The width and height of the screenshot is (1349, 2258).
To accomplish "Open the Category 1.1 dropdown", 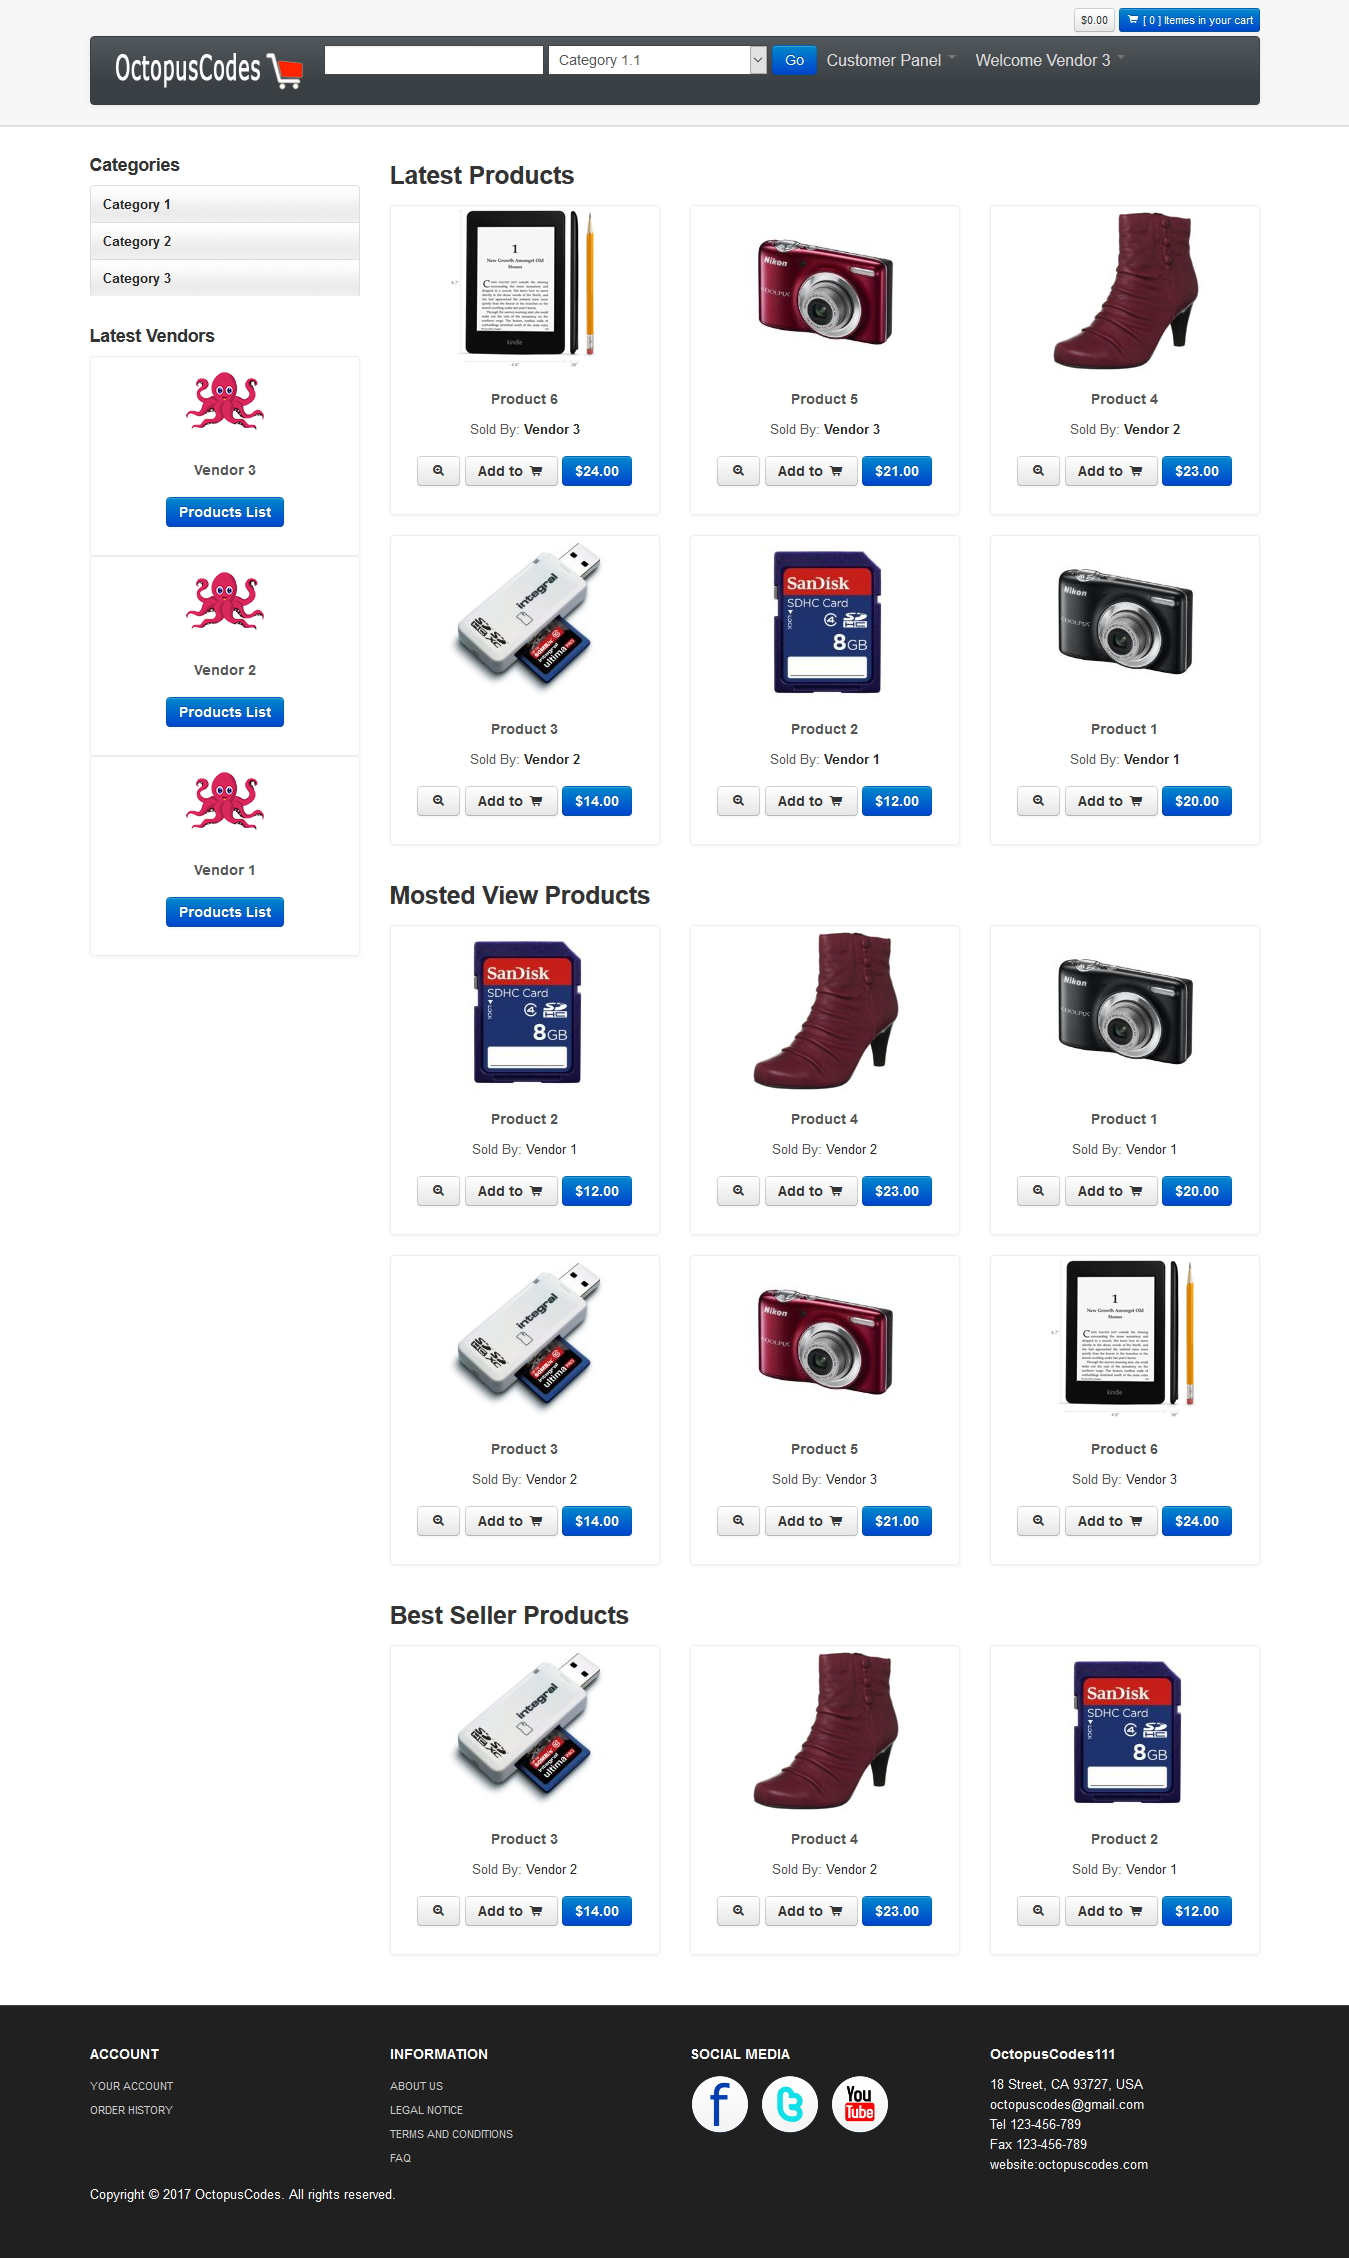I will (x=658, y=60).
